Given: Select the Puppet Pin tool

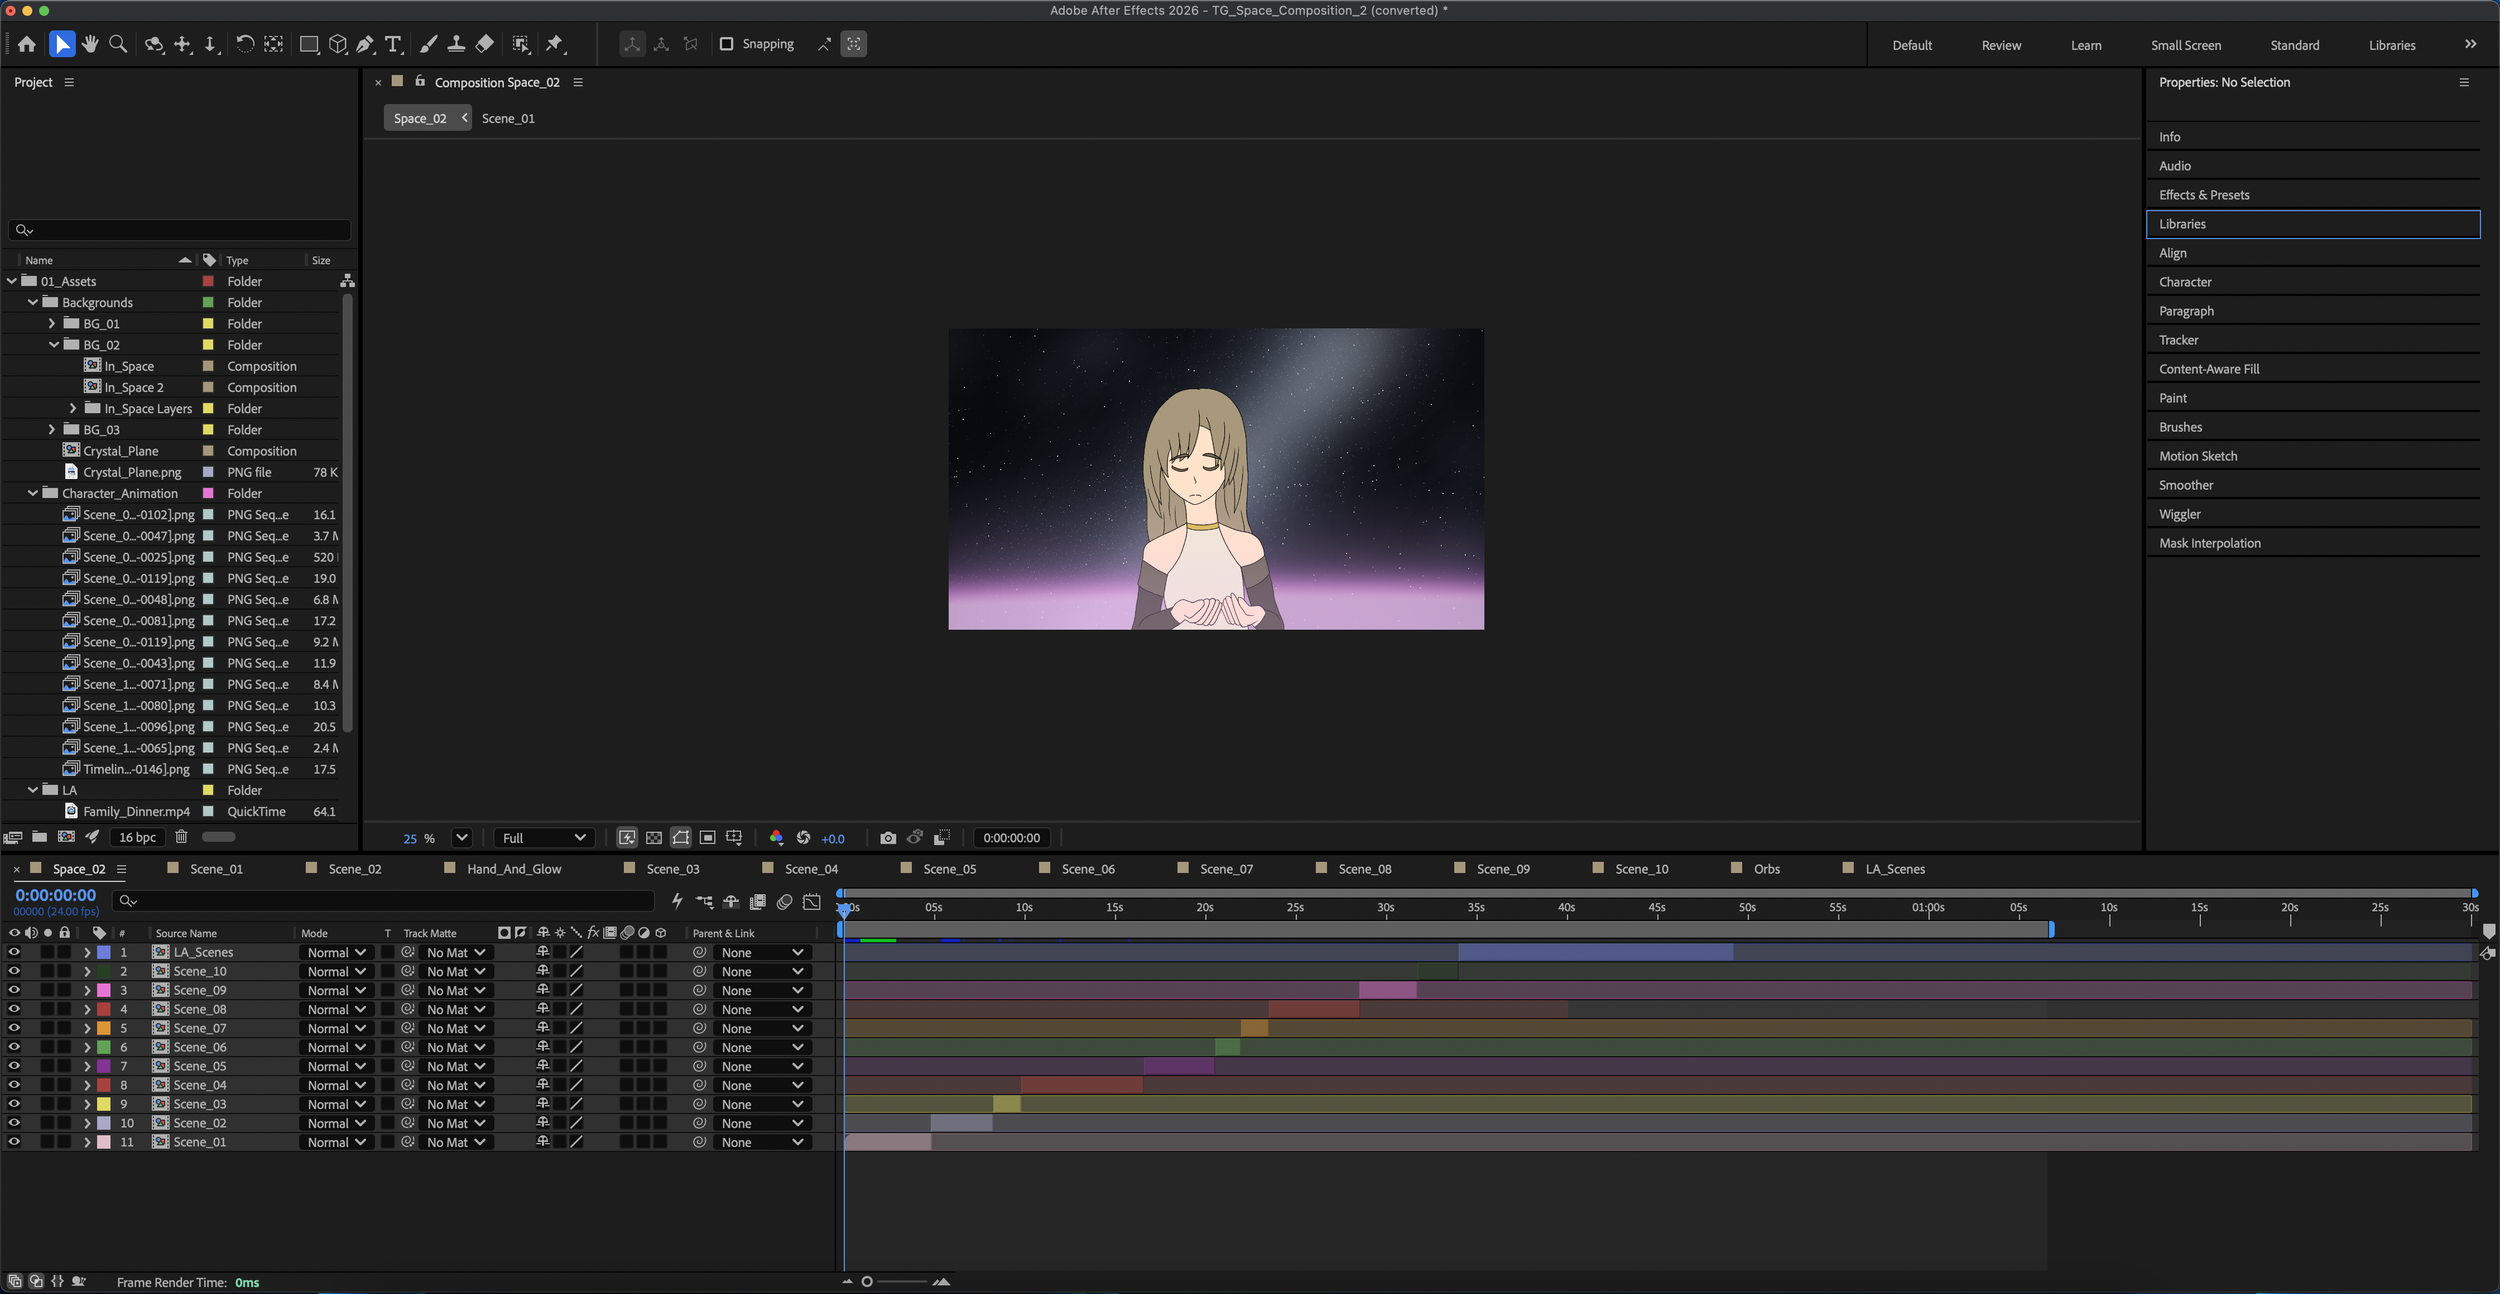Looking at the screenshot, I should (555, 44).
